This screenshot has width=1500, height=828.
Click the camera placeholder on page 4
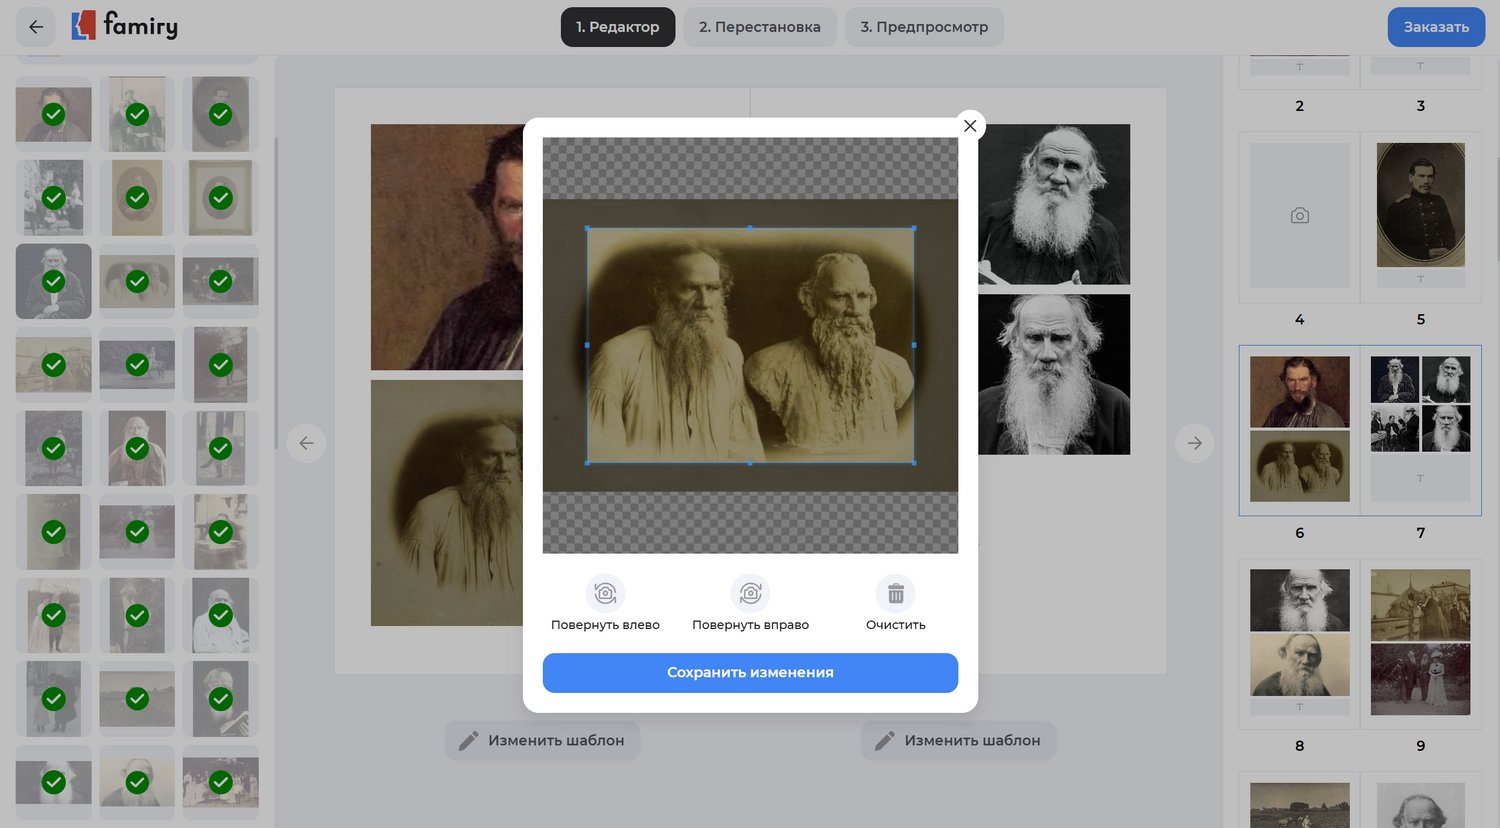tap(1299, 216)
